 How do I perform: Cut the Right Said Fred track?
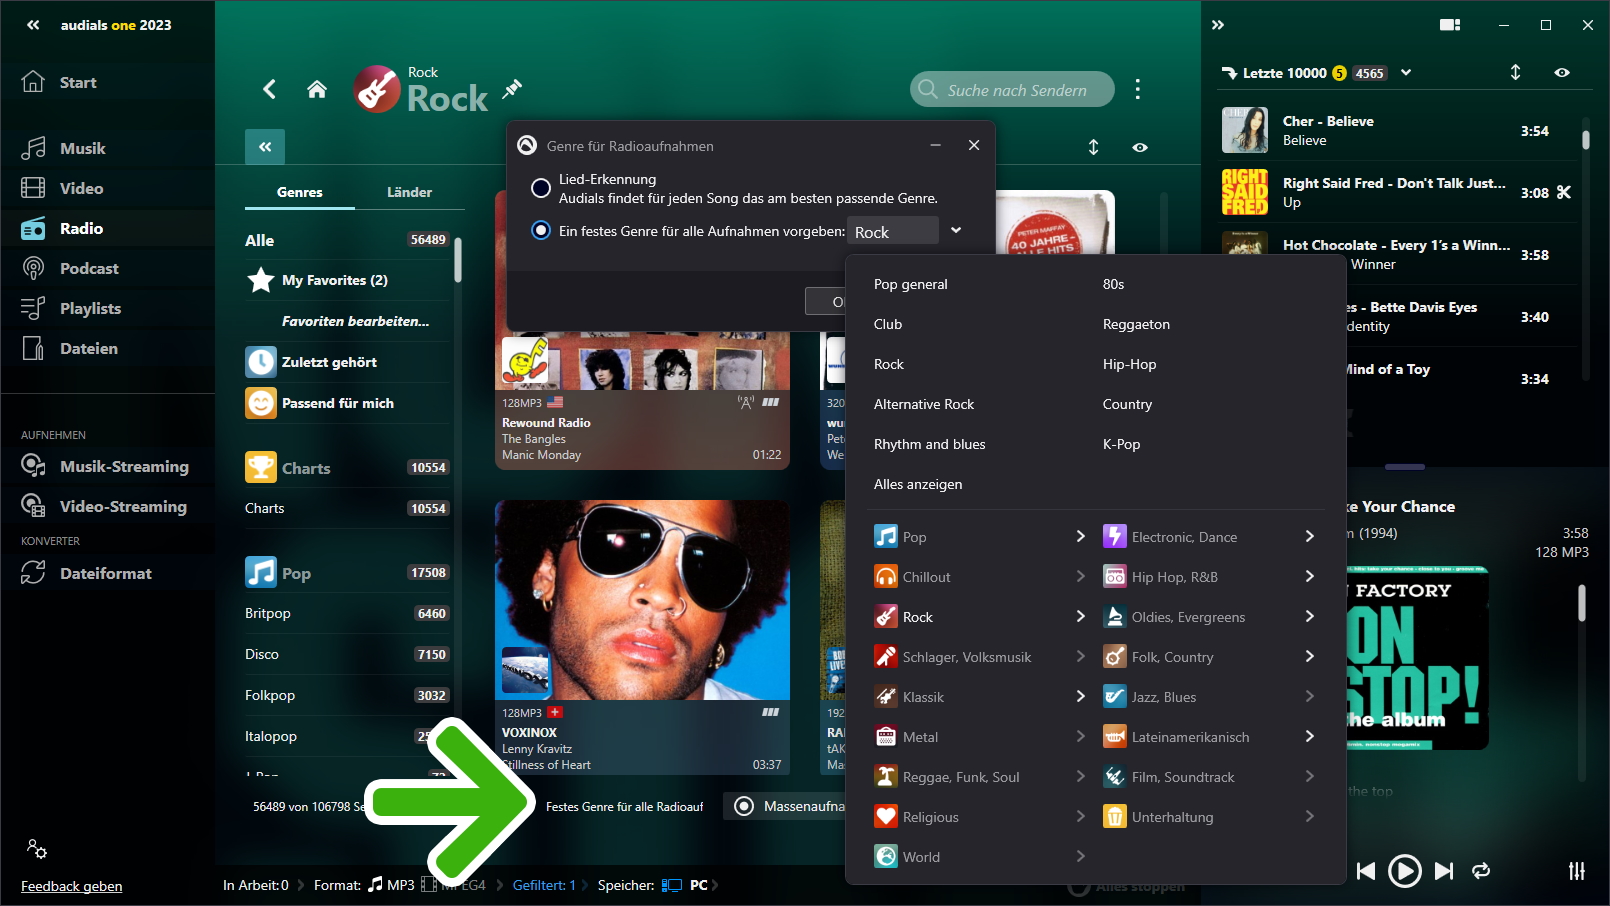click(1564, 192)
